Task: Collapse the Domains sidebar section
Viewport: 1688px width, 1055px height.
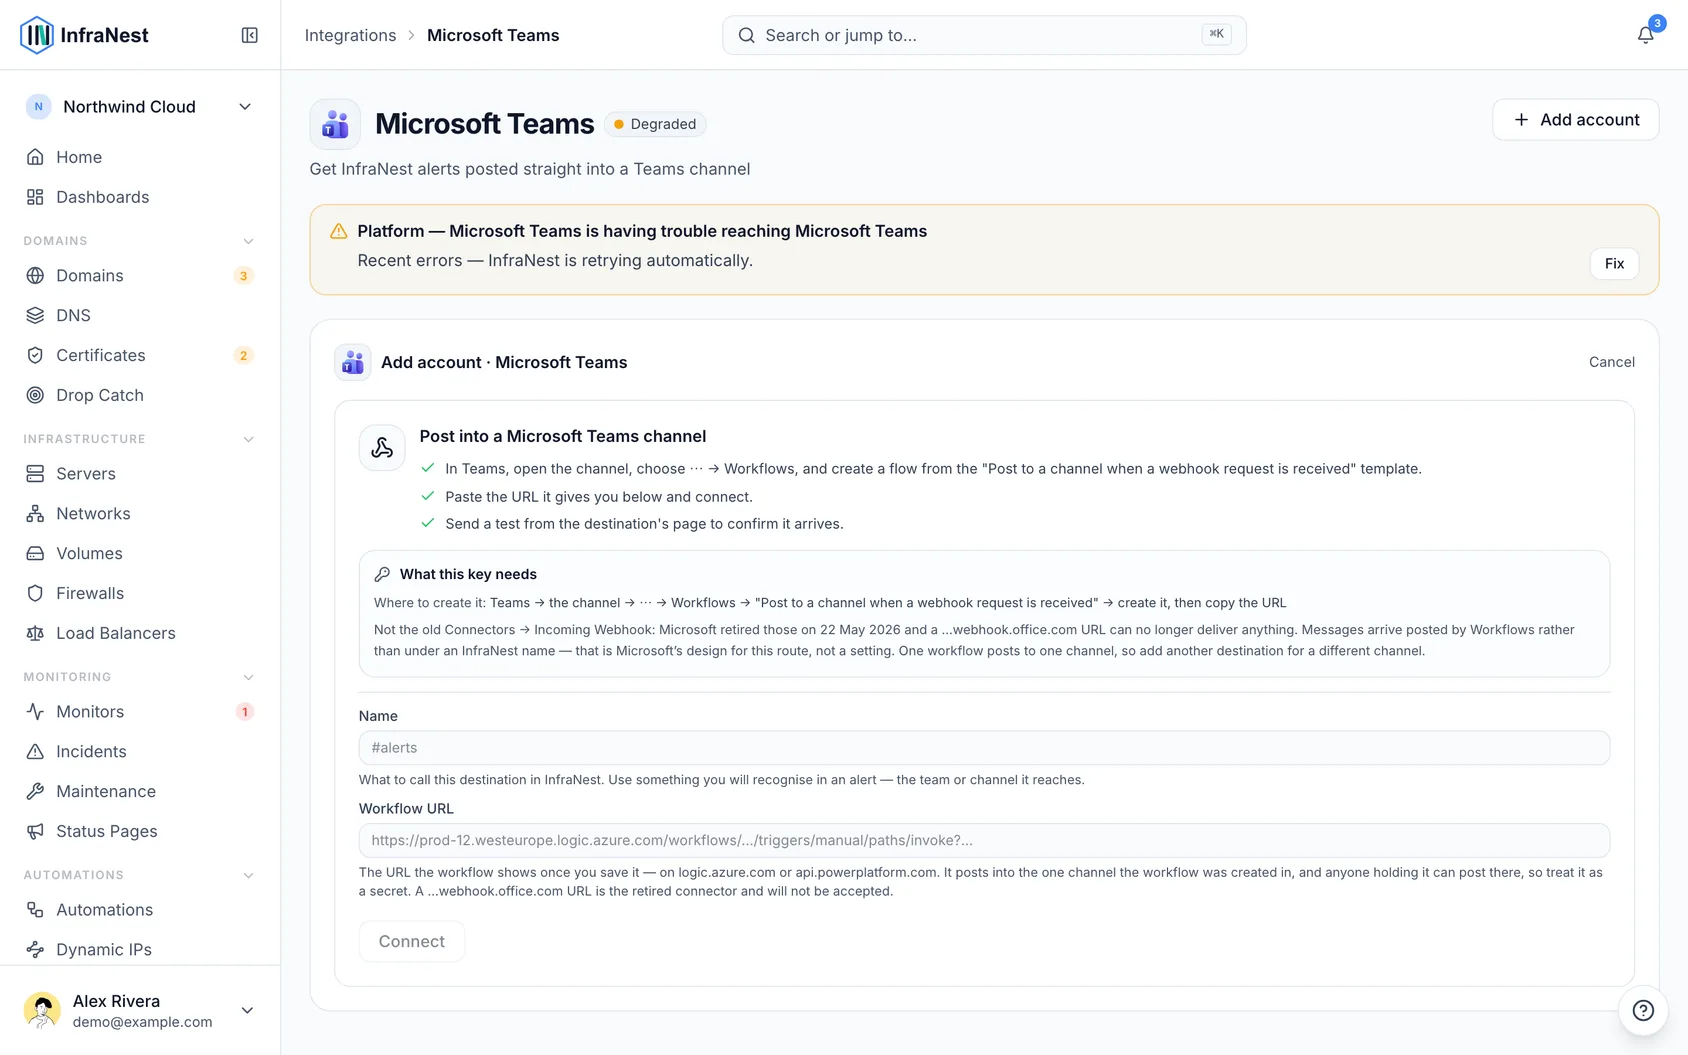Action: 248,241
